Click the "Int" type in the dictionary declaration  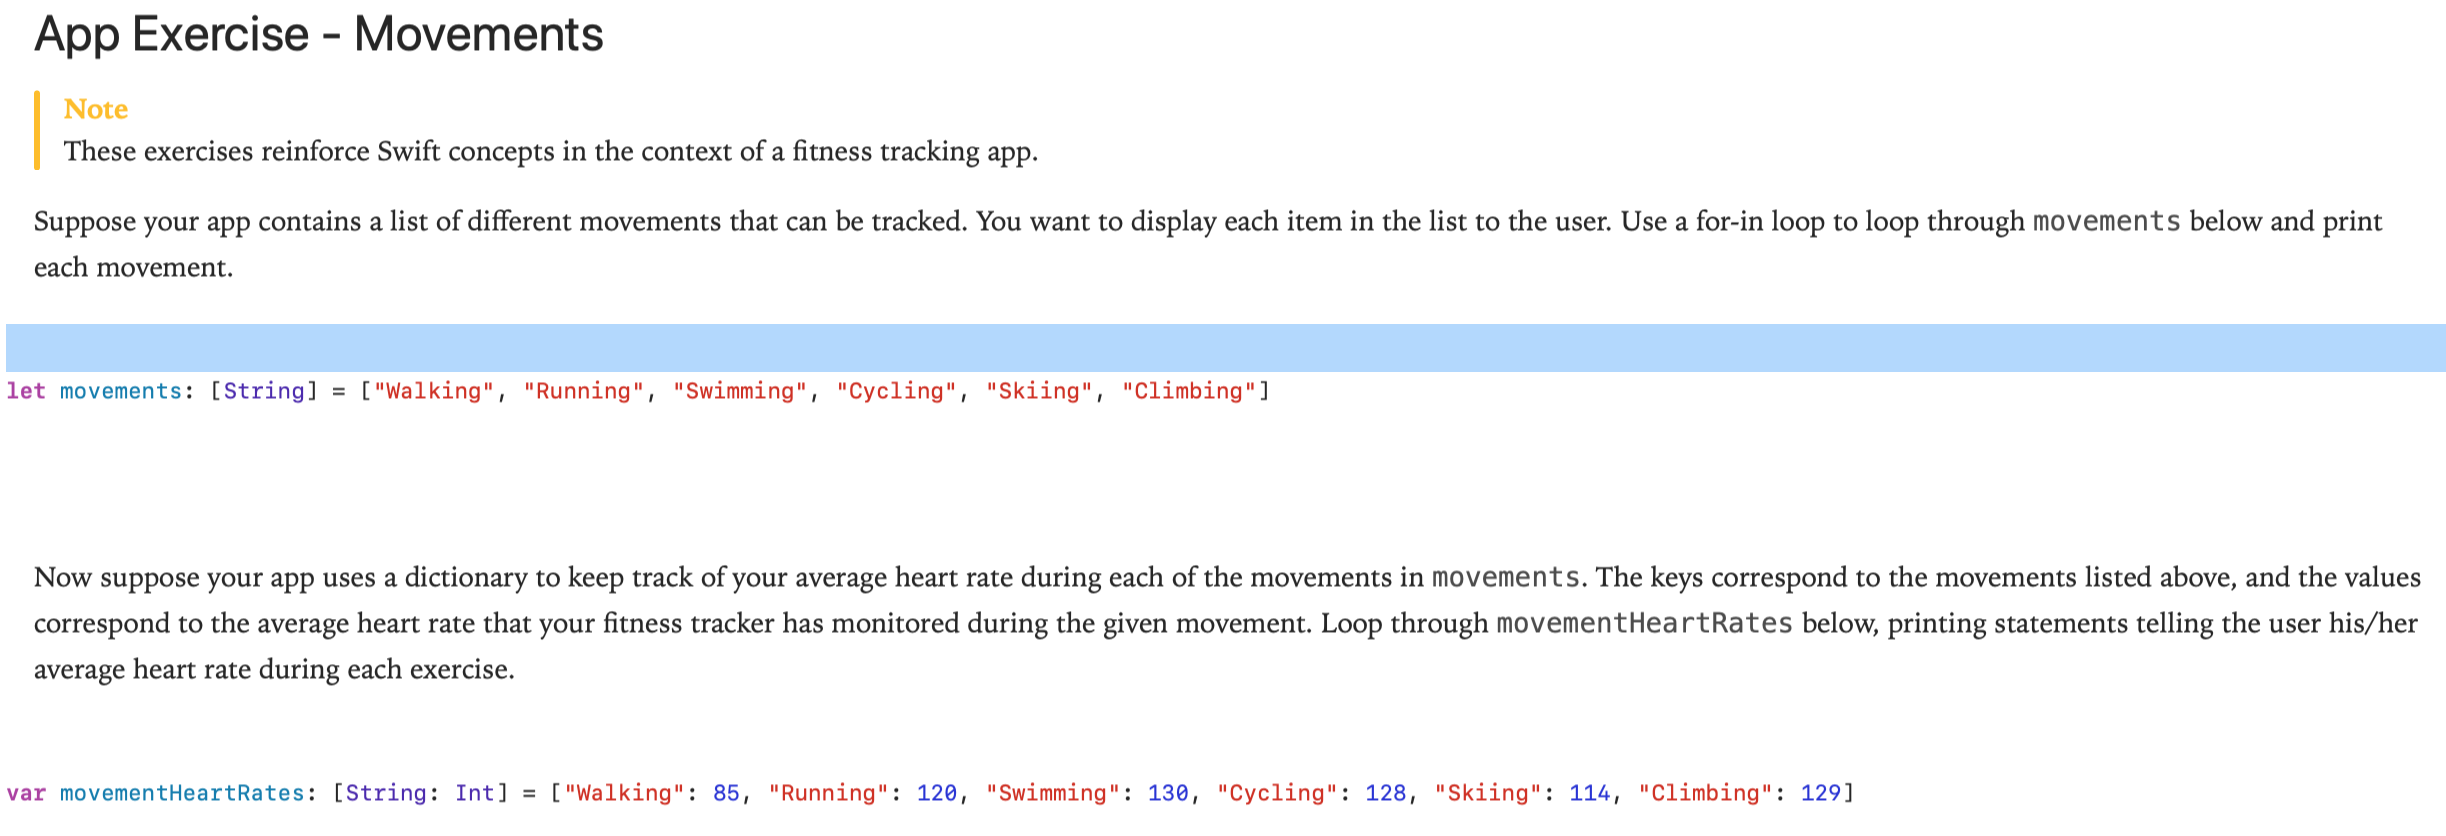point(475,793)
